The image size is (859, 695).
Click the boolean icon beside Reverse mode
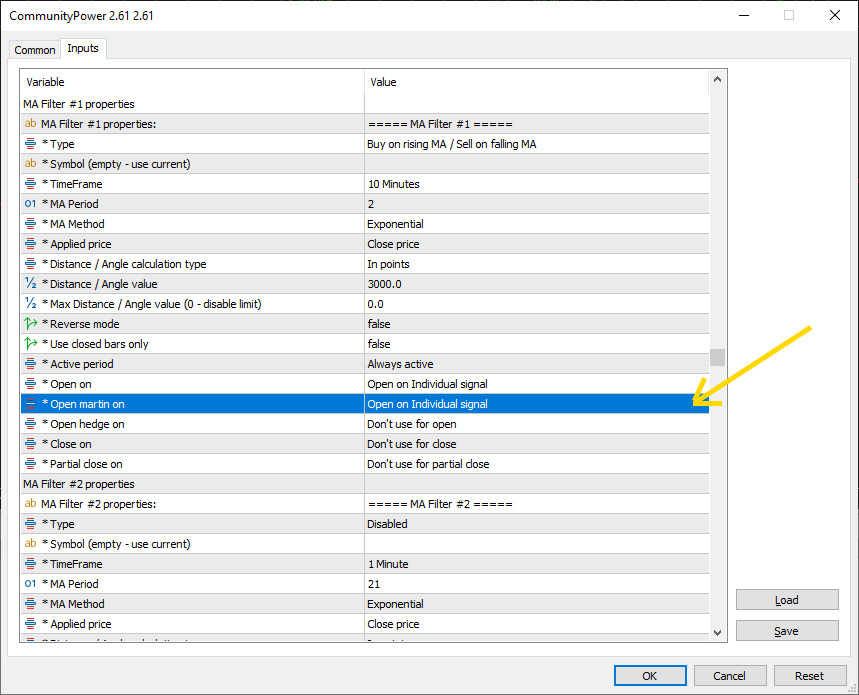pyautogui.click(x=31, y=324)
